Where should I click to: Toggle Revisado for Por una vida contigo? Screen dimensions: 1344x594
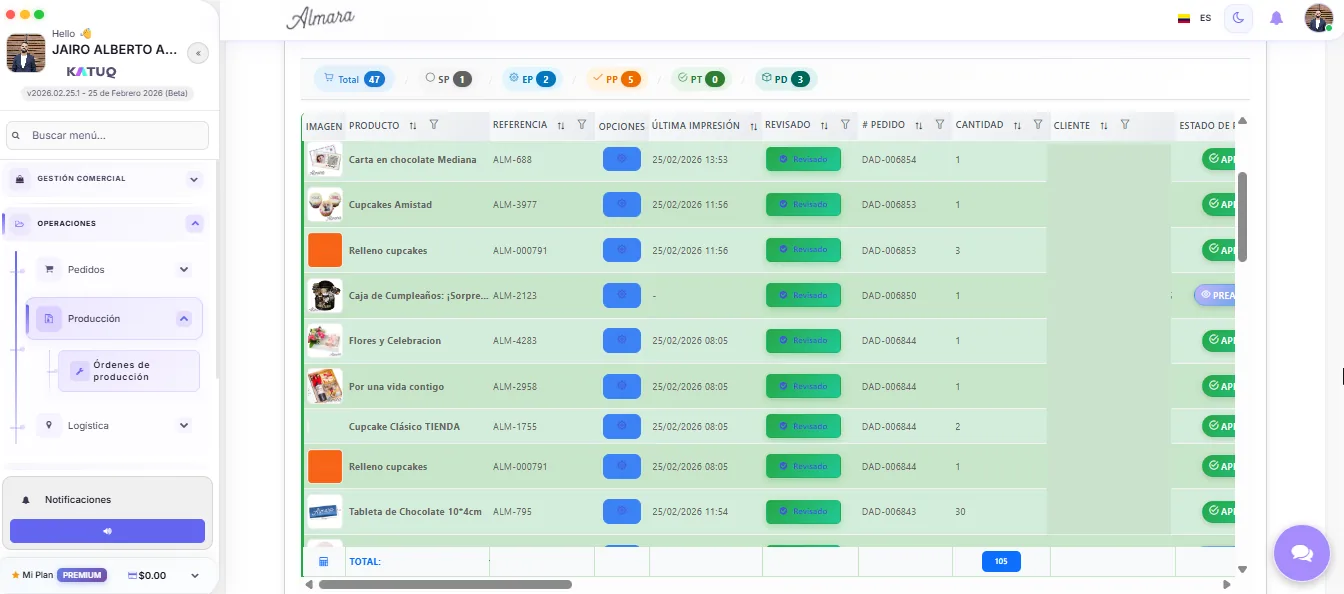tap(803, 386)
